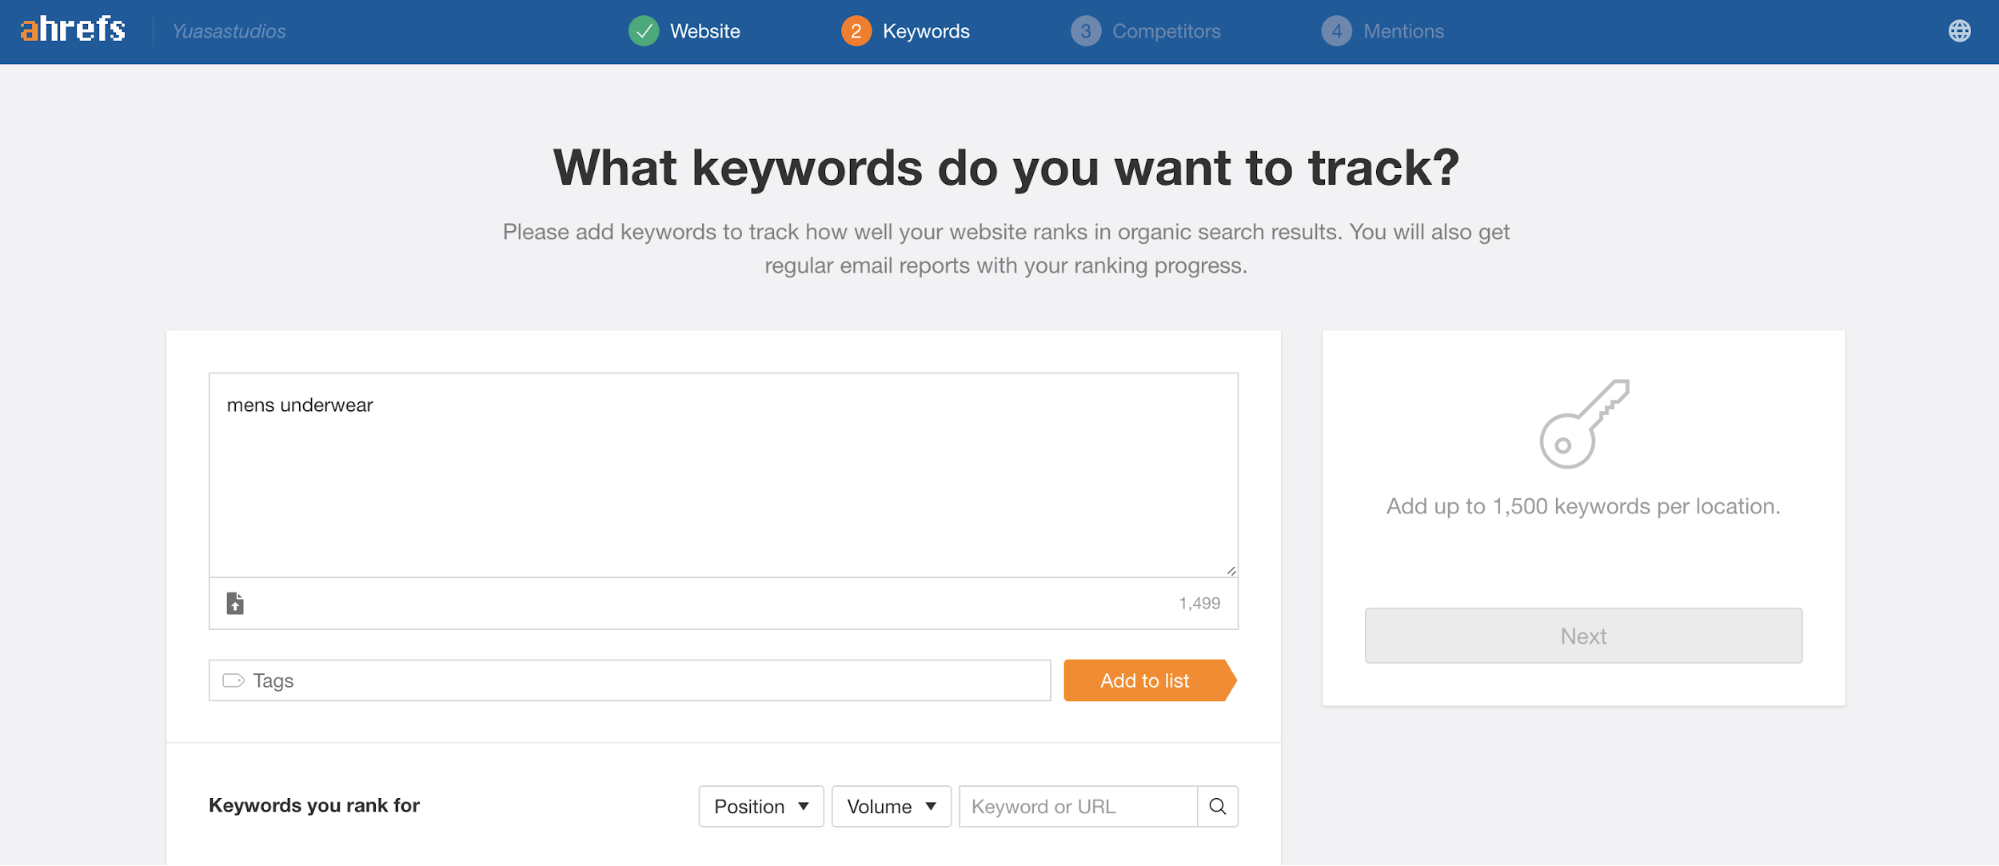
Task: Click the step 4 number circle
Action: pyautogui.click(x=1336, y=31)
